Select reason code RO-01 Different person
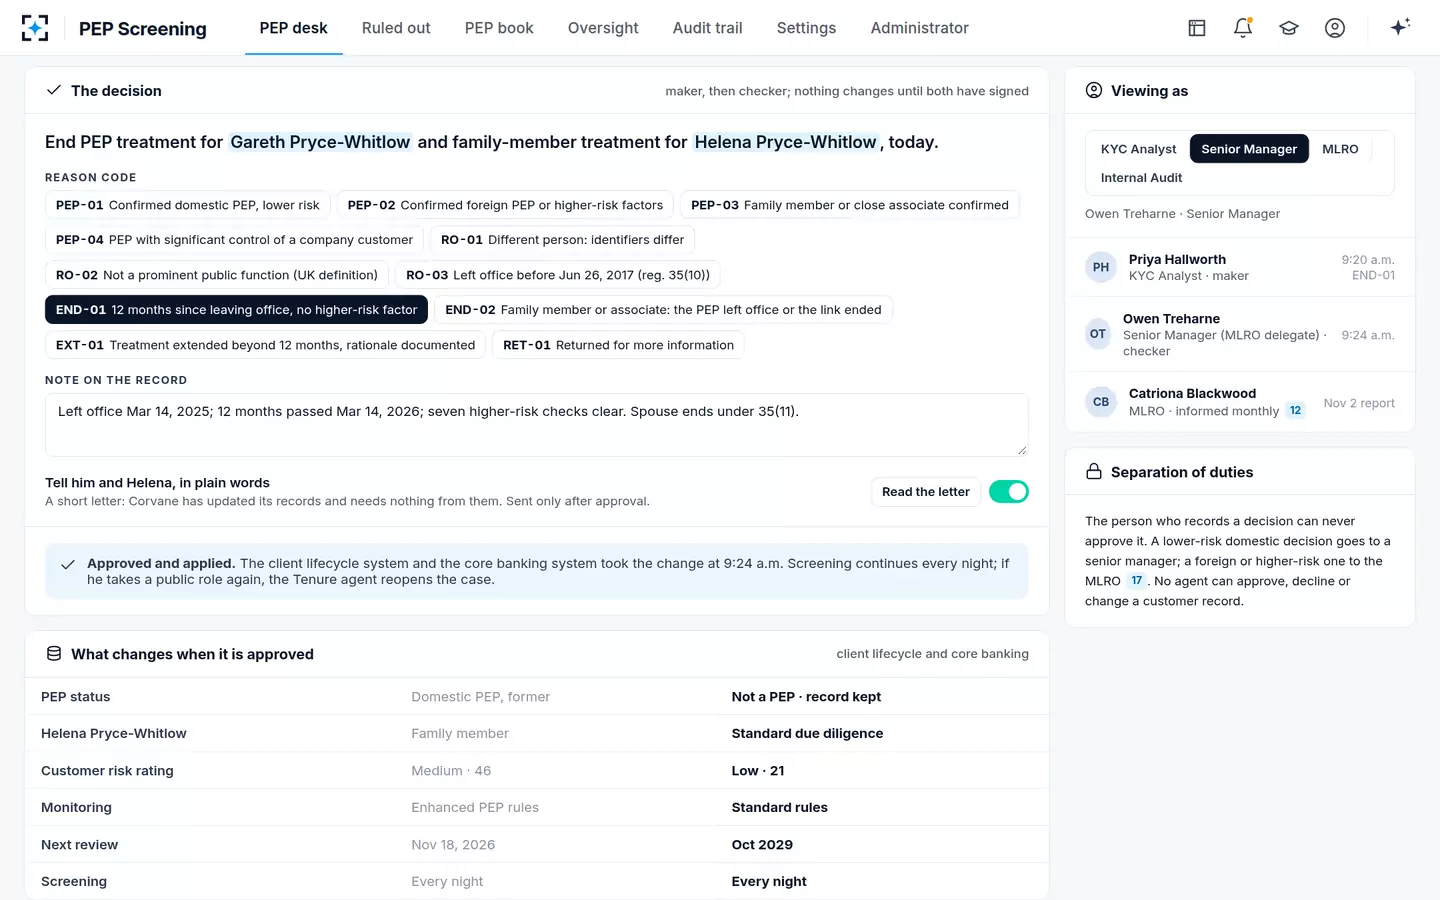Viewport: 1440px width, 900px height. pyautogui.click(x=562, y=240)
